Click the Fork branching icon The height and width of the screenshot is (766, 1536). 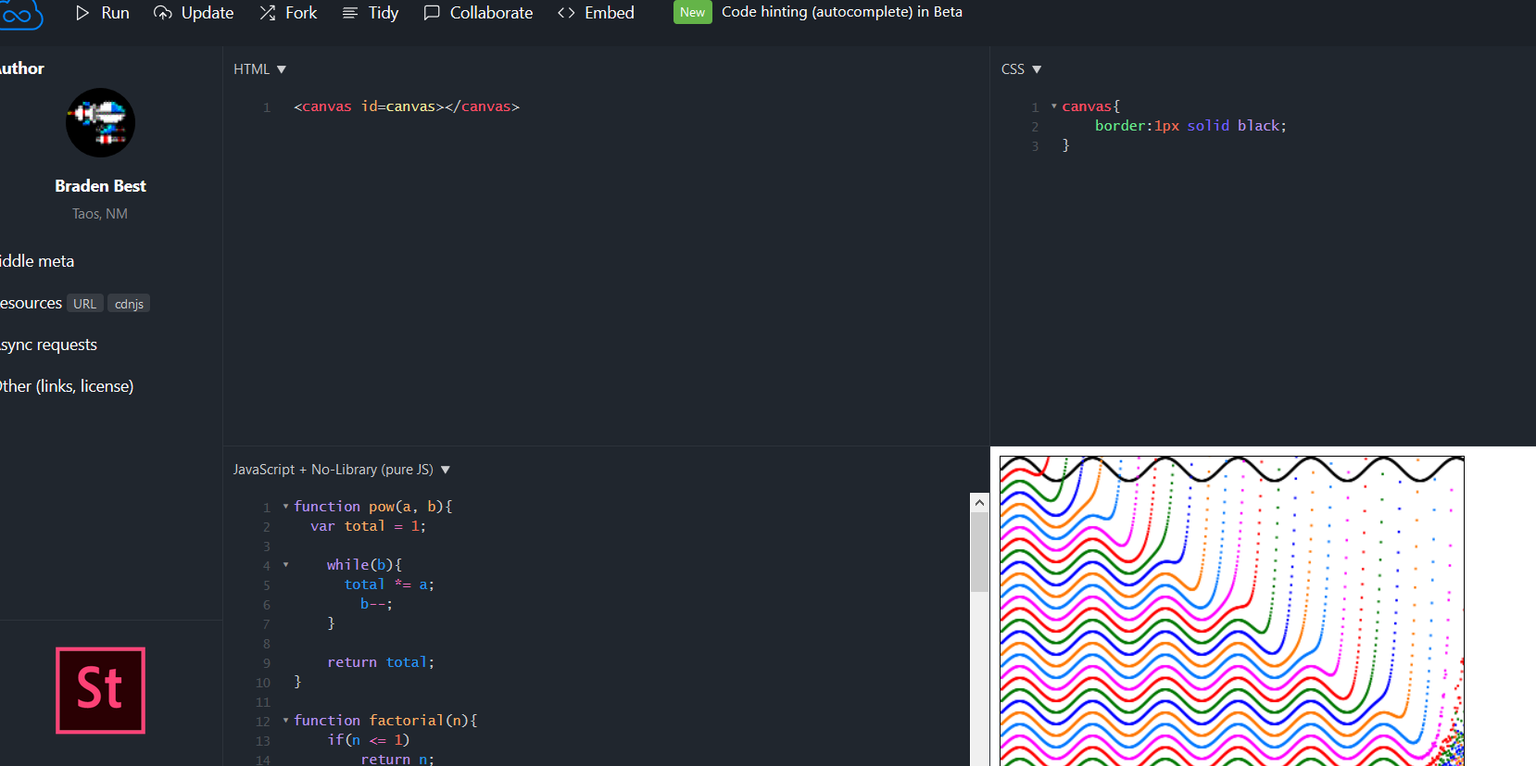pyautogui.click(x=267, y=13)
